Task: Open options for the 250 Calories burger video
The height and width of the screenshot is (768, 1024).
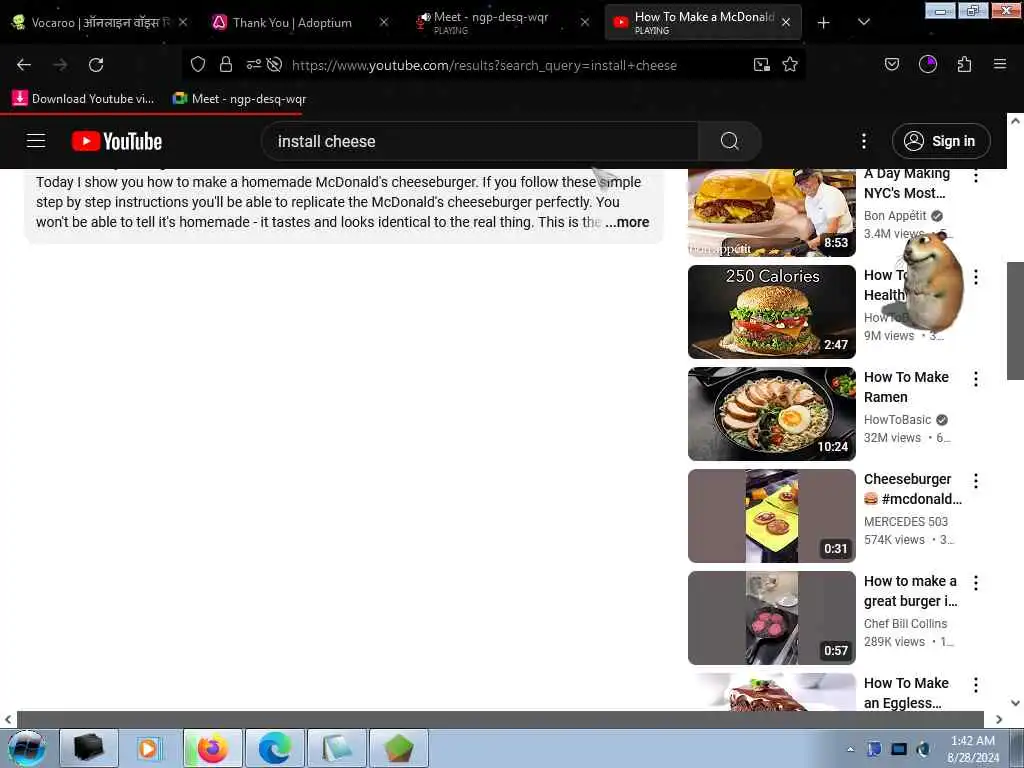Action: point(976,277)
